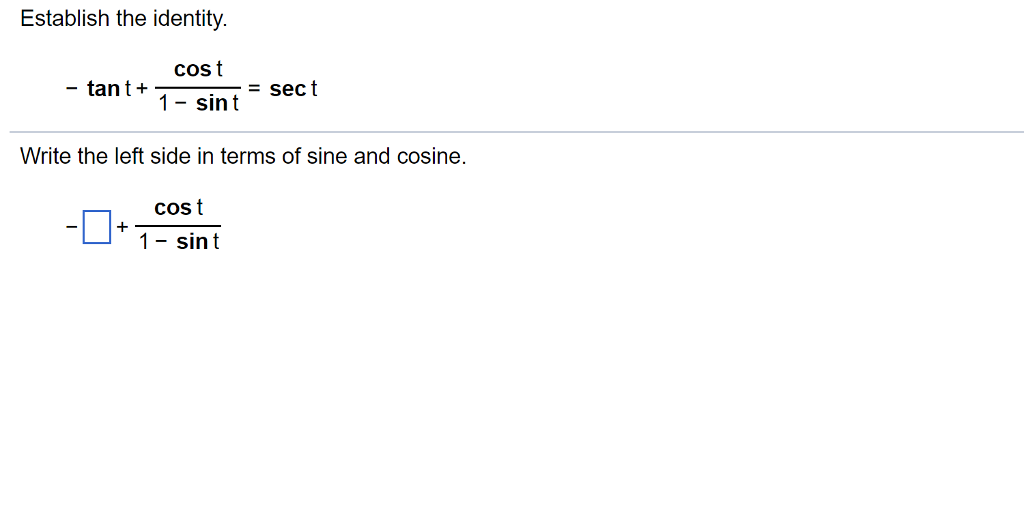The image size is (1024, 528).
Task: Click the 'Write the left side' instruction sentence
Action: pos(243,157)
